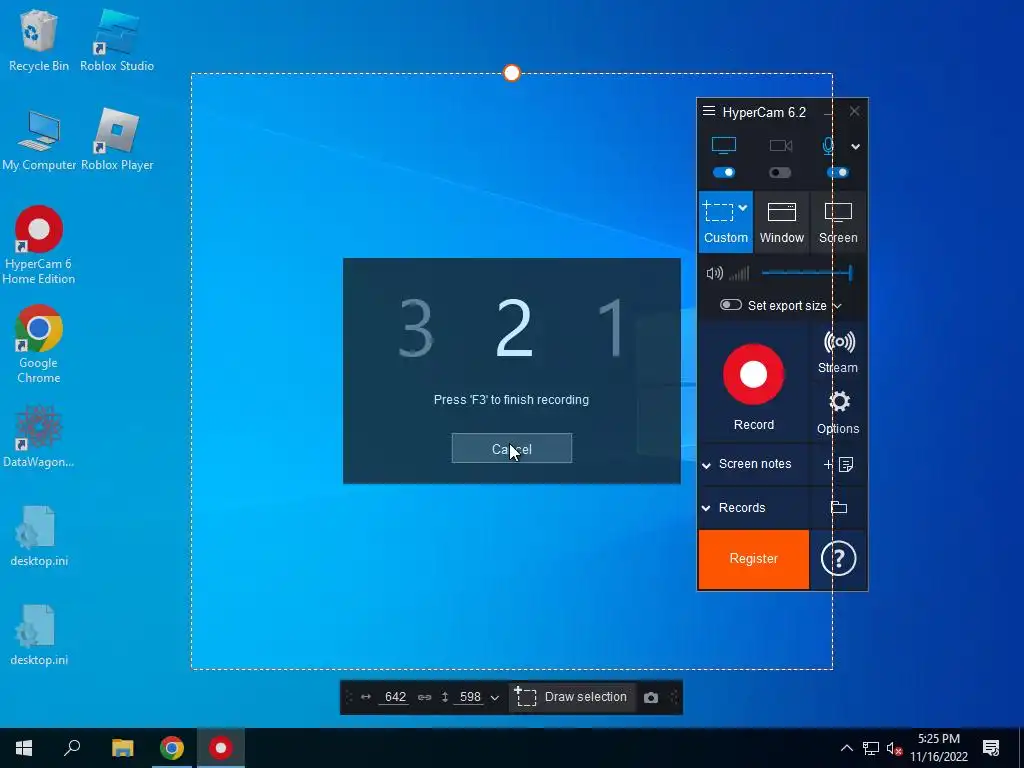
Task: Open the Custom area dropdown arrow
Action: (743, 208)
